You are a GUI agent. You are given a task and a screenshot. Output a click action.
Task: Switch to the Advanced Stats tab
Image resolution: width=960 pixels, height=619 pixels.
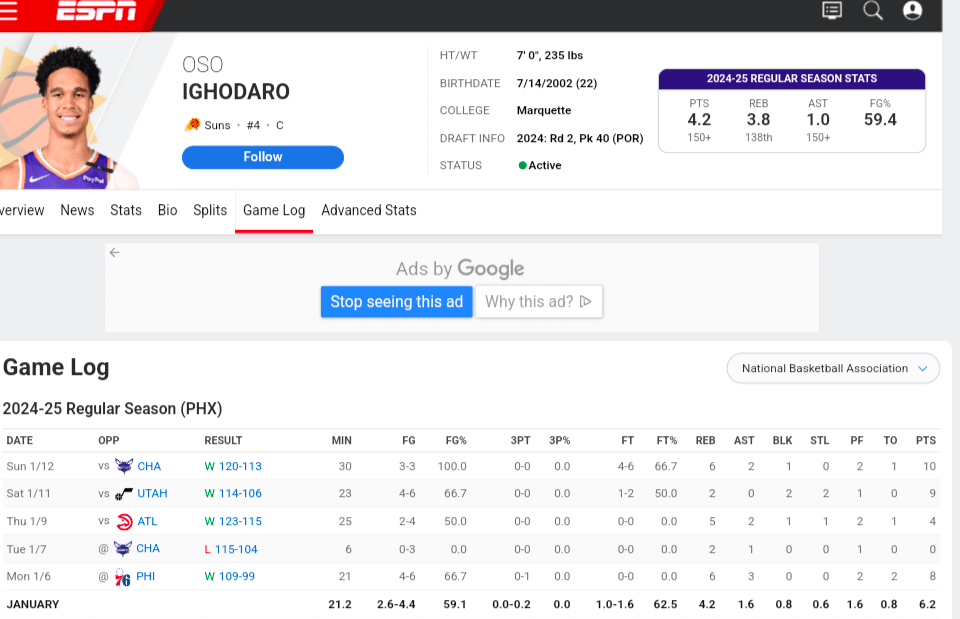click(x=368, y=210)
